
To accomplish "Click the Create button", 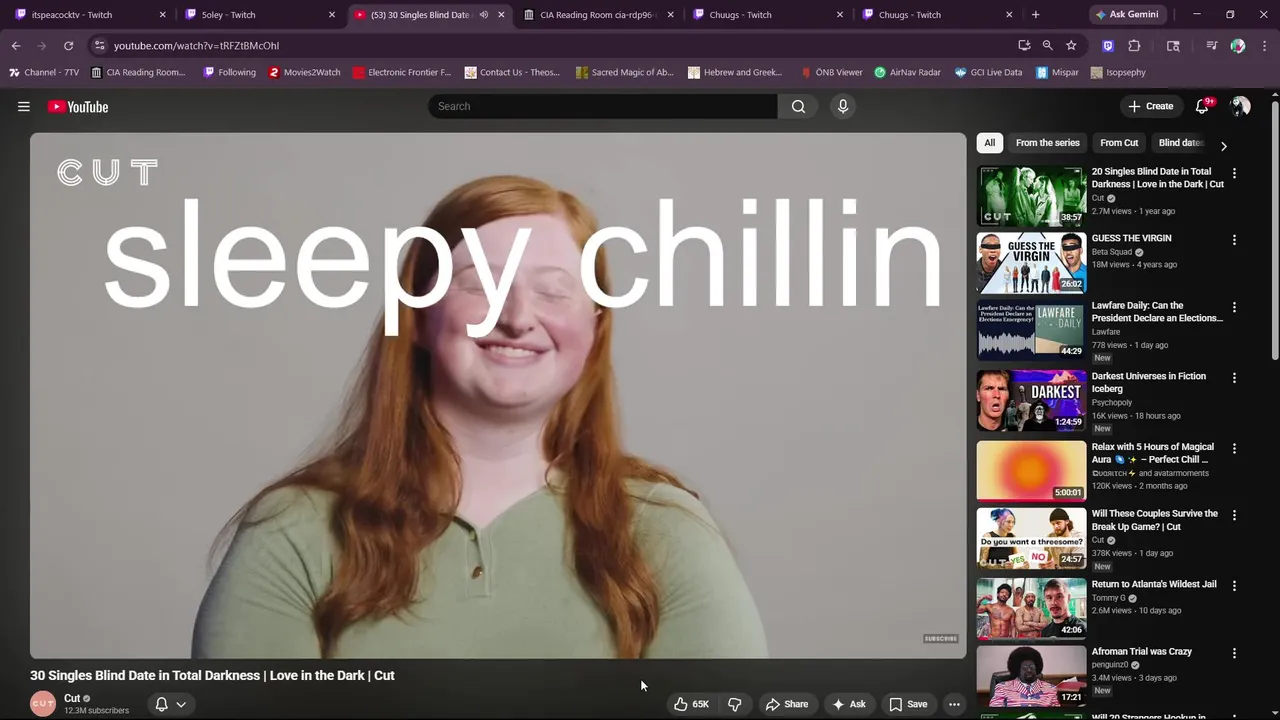I will point(1150,106).
